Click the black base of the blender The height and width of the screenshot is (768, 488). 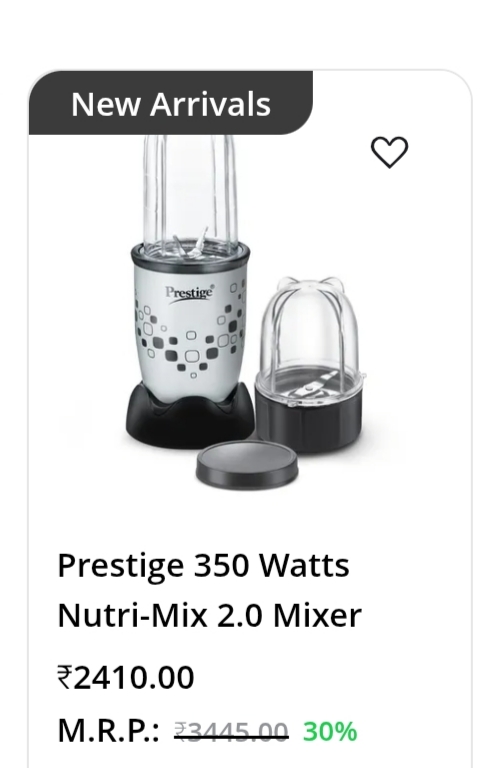190,415
